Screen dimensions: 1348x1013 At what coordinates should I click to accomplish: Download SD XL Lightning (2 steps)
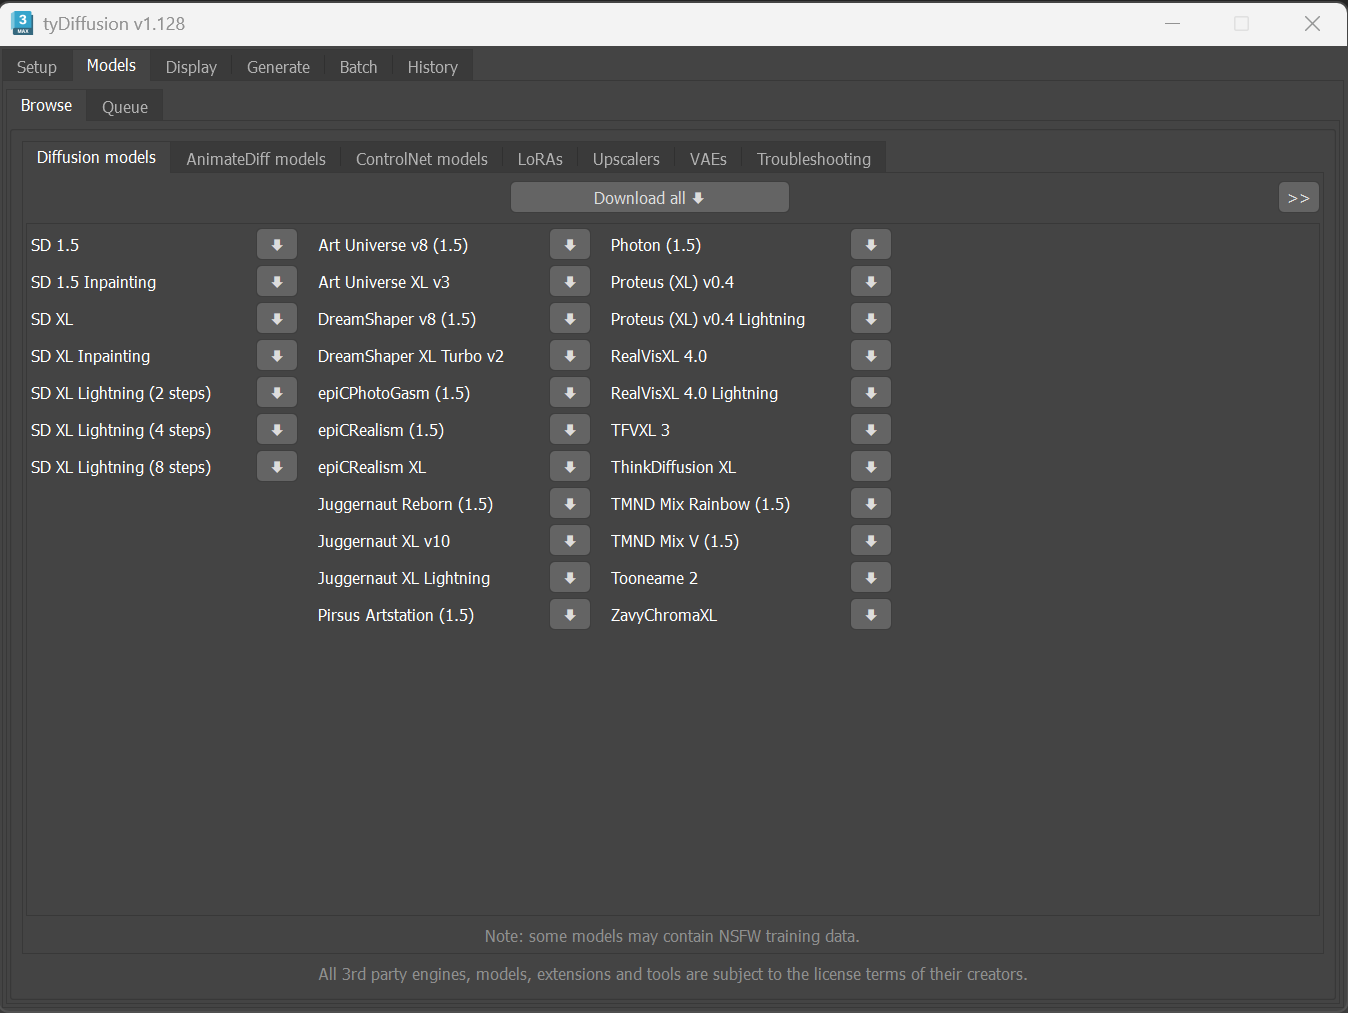(x=277, y=393)
